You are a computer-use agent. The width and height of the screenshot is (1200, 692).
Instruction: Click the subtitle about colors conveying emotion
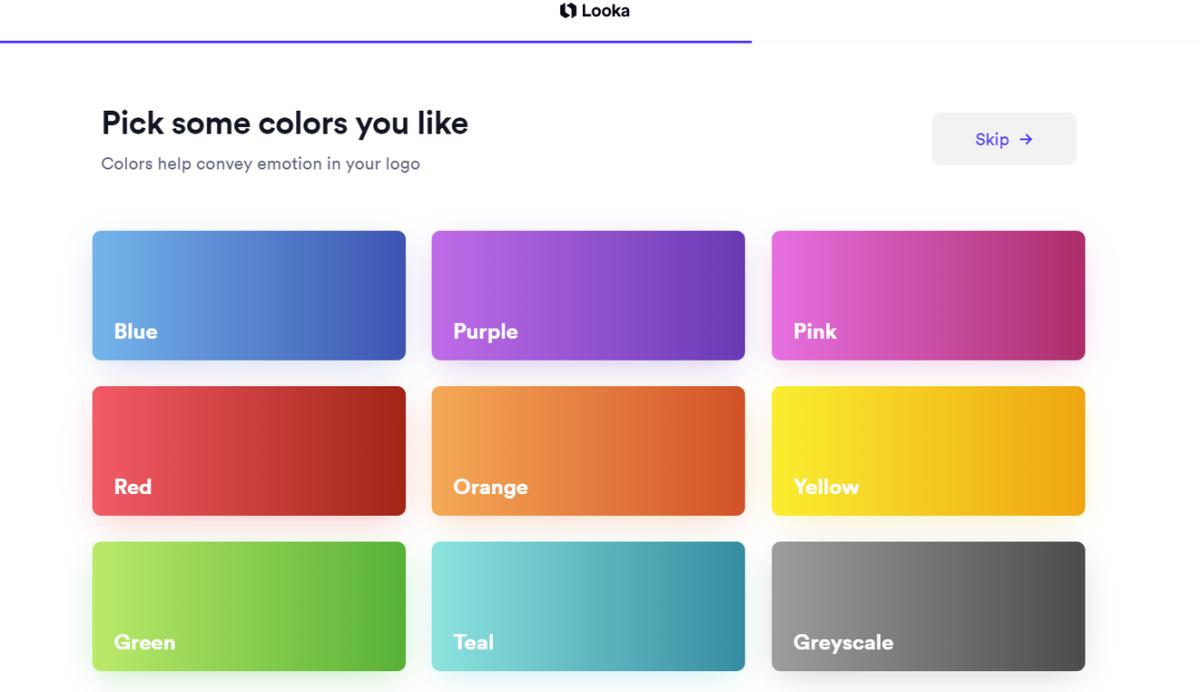coord(260,164)
